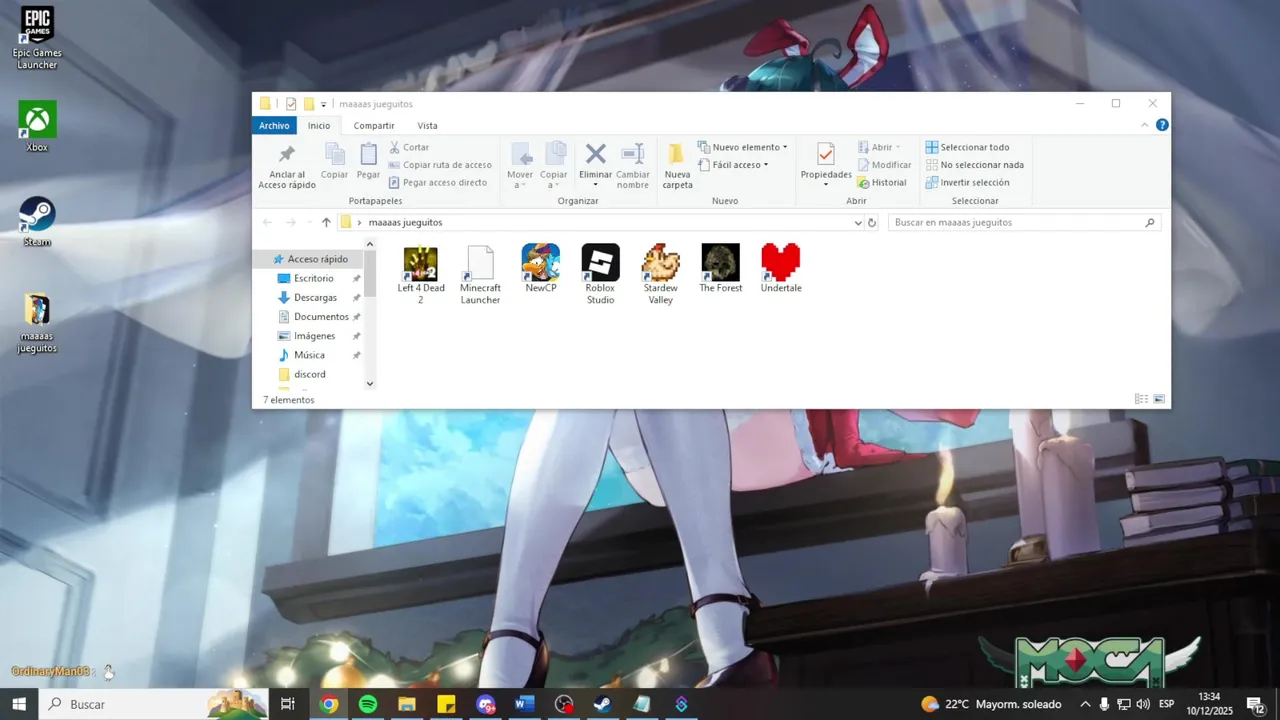
Task: Click the Copiar clipboard icon in ribbon
Action: click(x=334, y=154)
